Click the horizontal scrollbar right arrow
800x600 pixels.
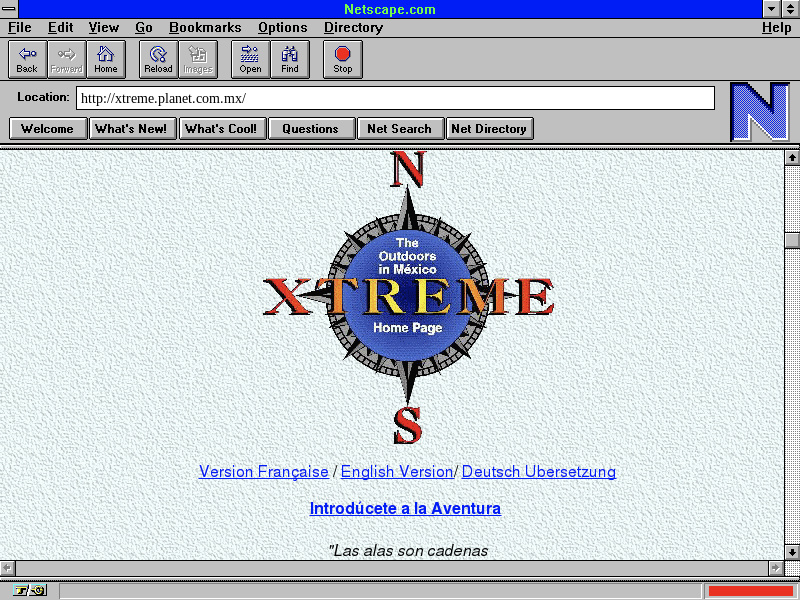[x=775, y=568]
